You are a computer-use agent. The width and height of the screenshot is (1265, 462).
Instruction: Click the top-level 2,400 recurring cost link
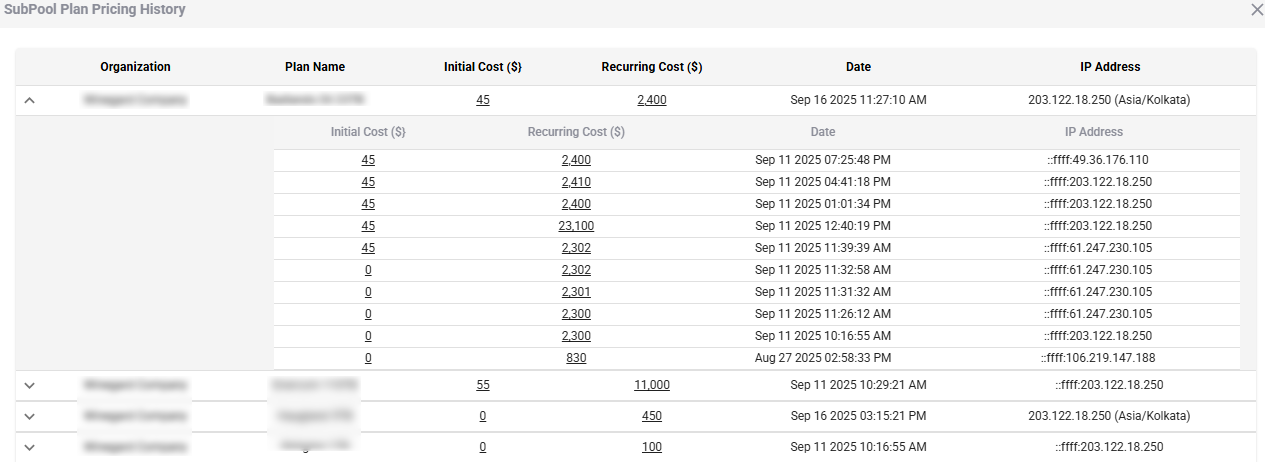tap(652, 100)
